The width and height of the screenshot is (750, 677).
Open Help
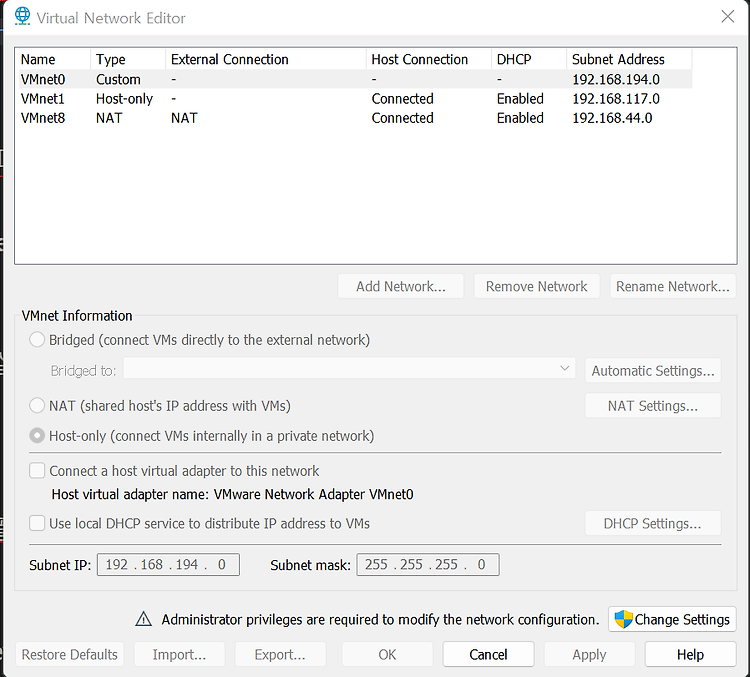click(690, 654)
